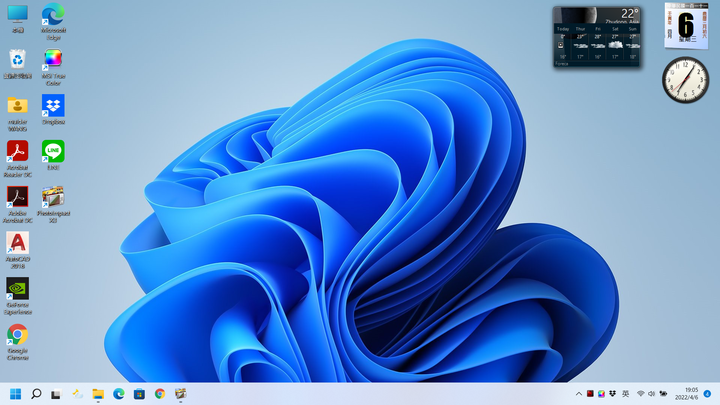This screenshot has width=720, height=405.
Task: Open the Windows Start menu
Action: pyautogui.click(x=16, y=394)
